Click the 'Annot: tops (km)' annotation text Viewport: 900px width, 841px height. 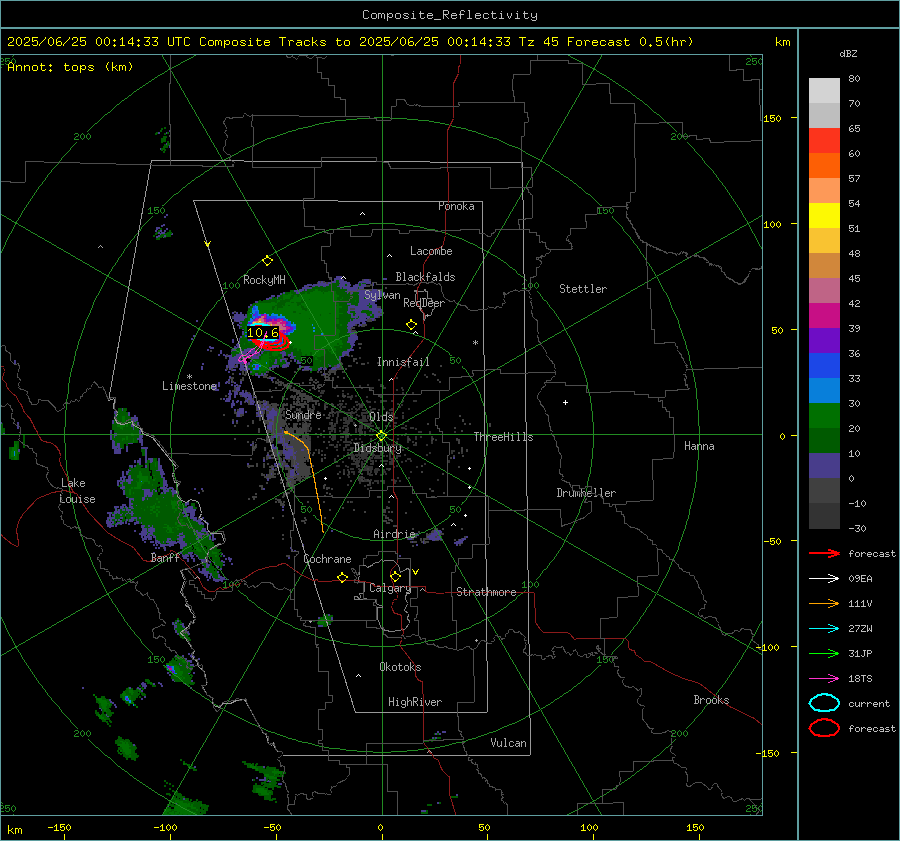70,67
